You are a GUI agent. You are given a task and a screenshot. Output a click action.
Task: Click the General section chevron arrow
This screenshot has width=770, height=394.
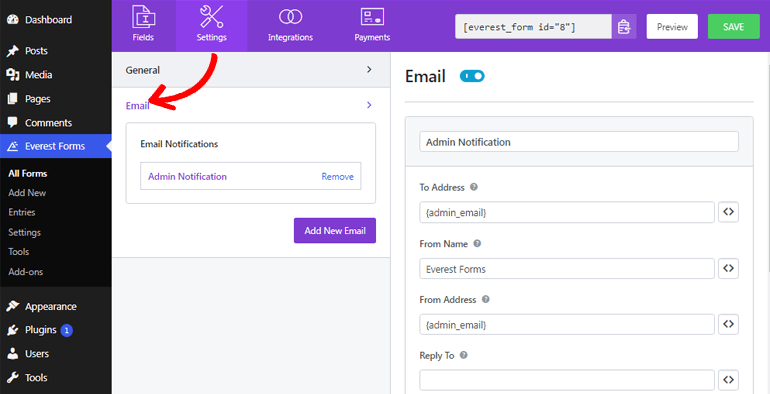pos(369,70)
